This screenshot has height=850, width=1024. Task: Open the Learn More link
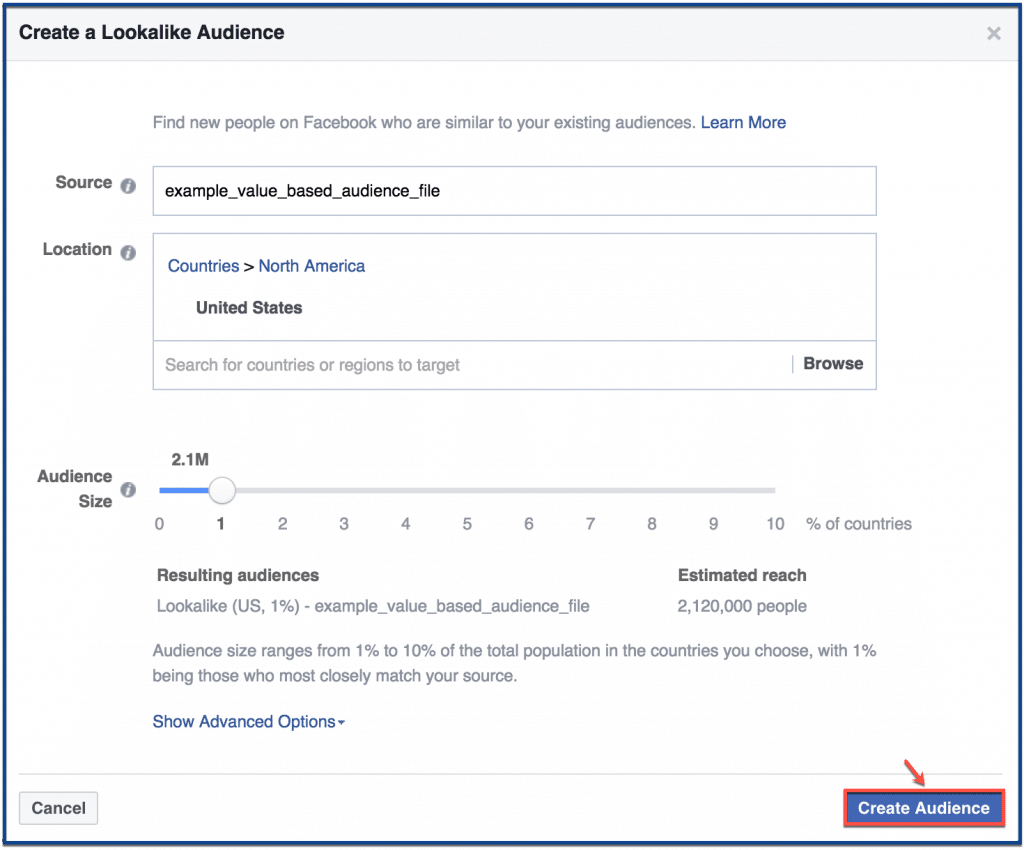[x=743, y=122]
